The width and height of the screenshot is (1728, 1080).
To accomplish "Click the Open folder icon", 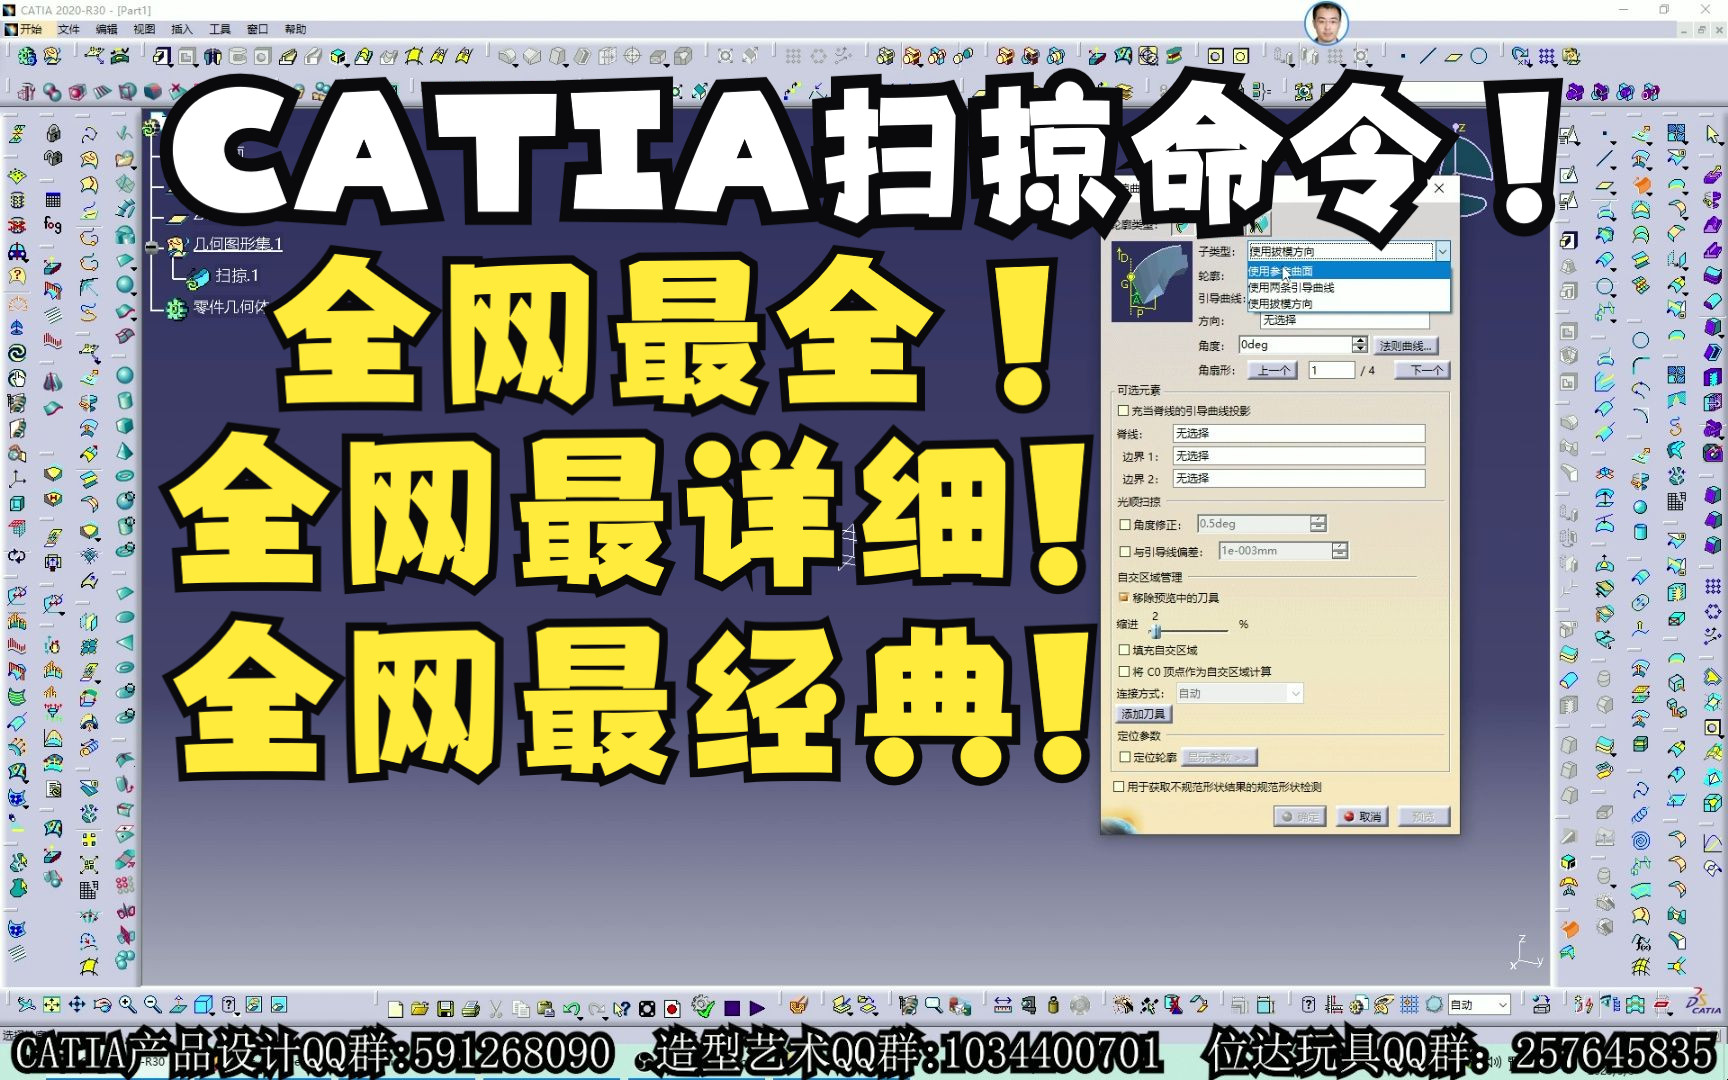I will coord(420,1008).
